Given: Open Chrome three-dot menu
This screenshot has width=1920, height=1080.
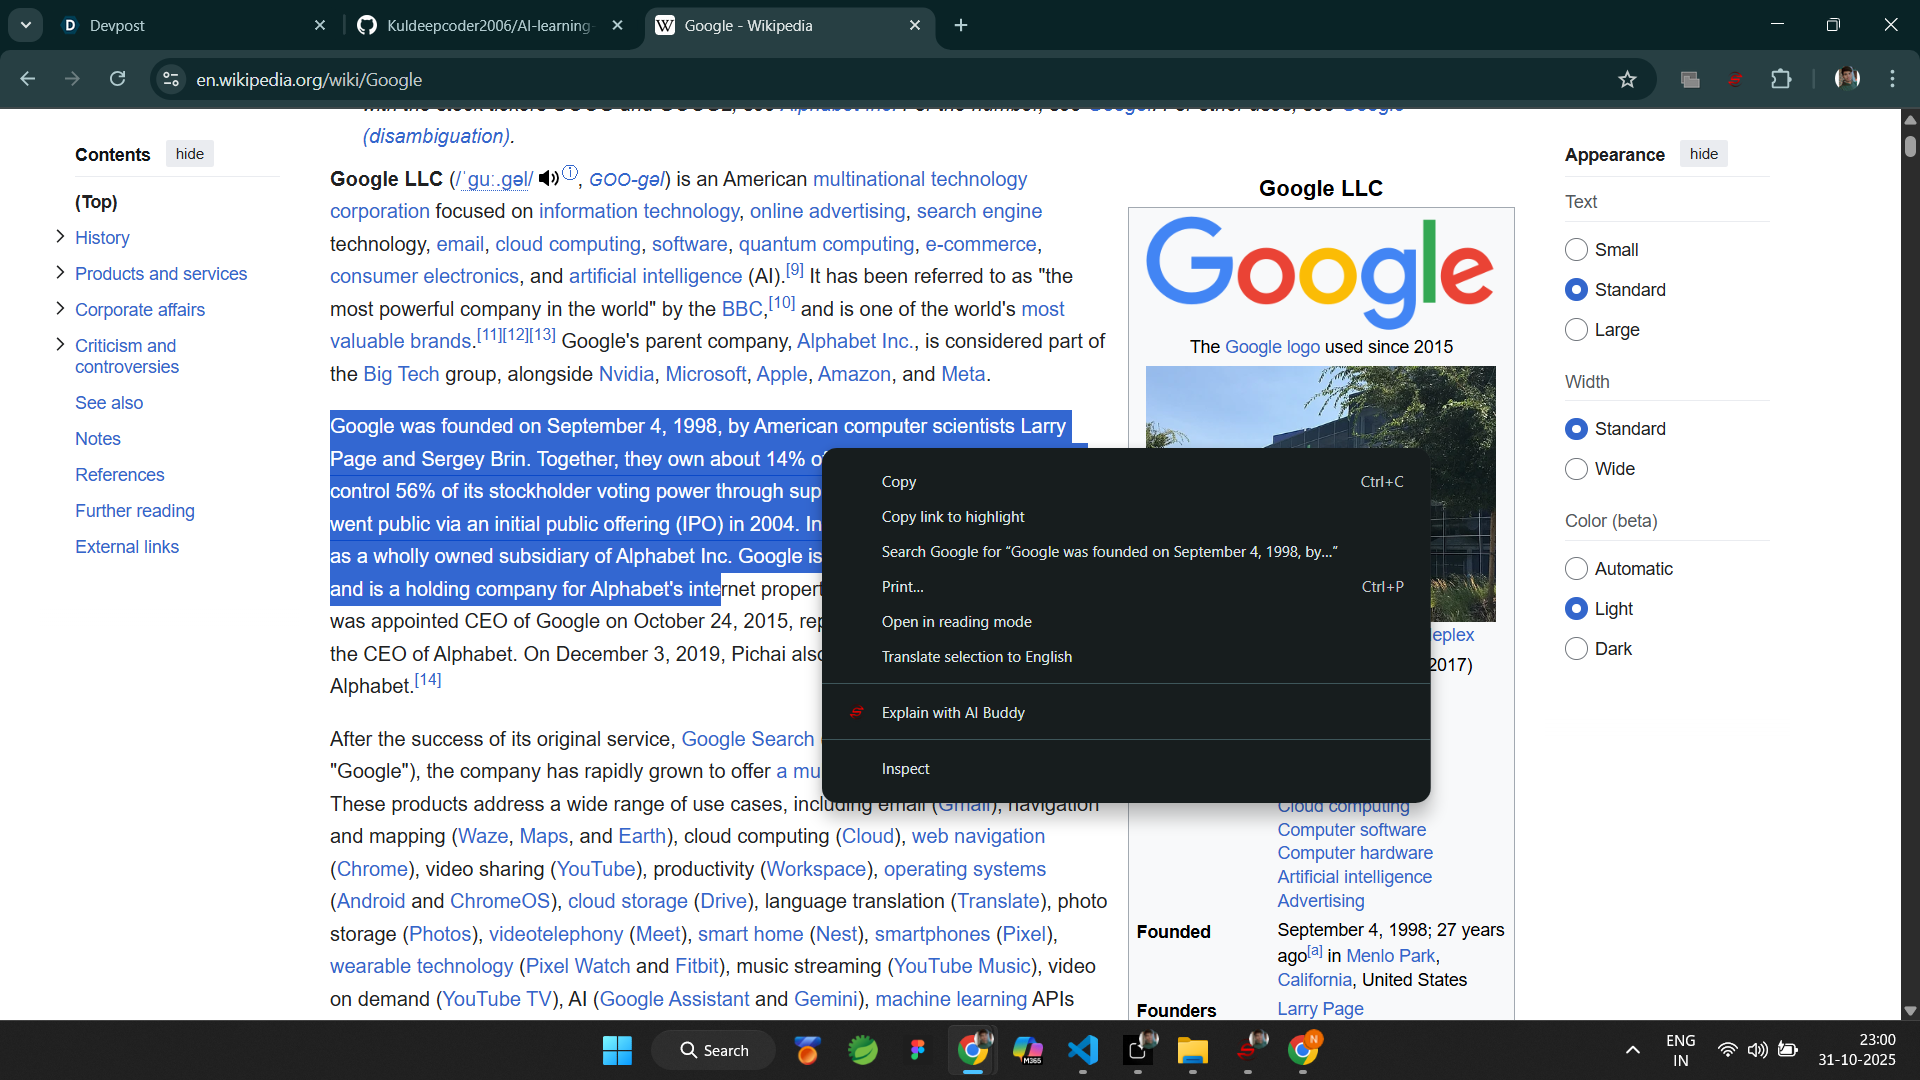Looking at the screenshot, I should 1892,79.
